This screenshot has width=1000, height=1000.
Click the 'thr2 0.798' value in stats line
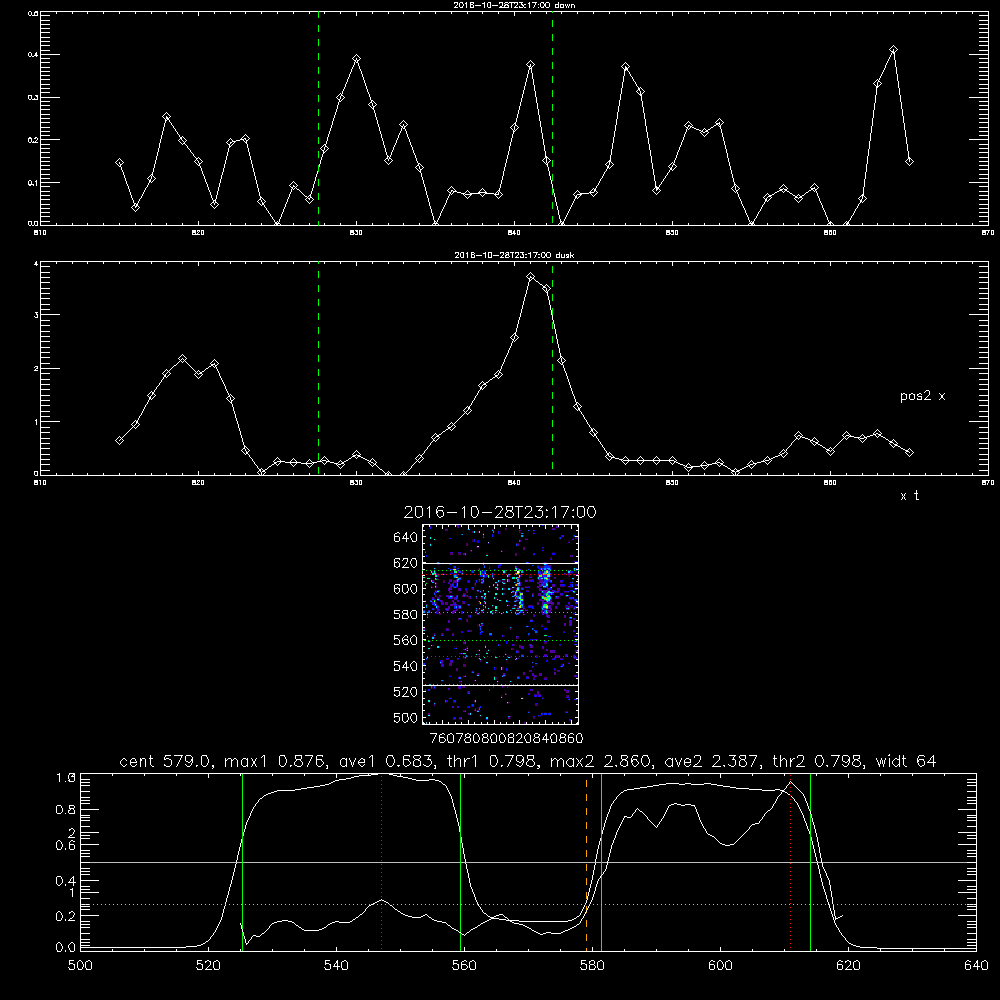click(x=818, y=761)
